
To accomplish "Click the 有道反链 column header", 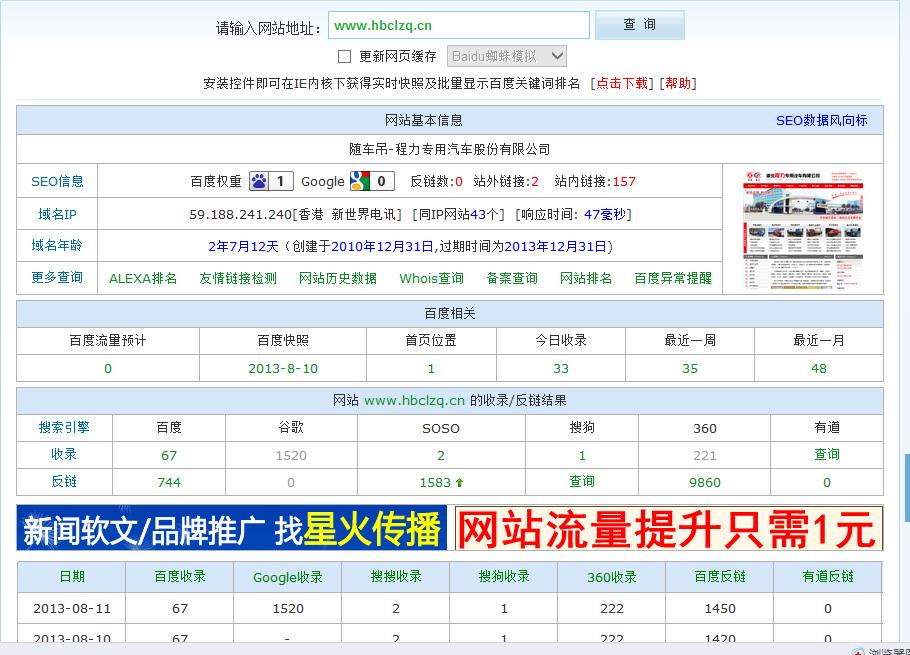I will [828, 577].
